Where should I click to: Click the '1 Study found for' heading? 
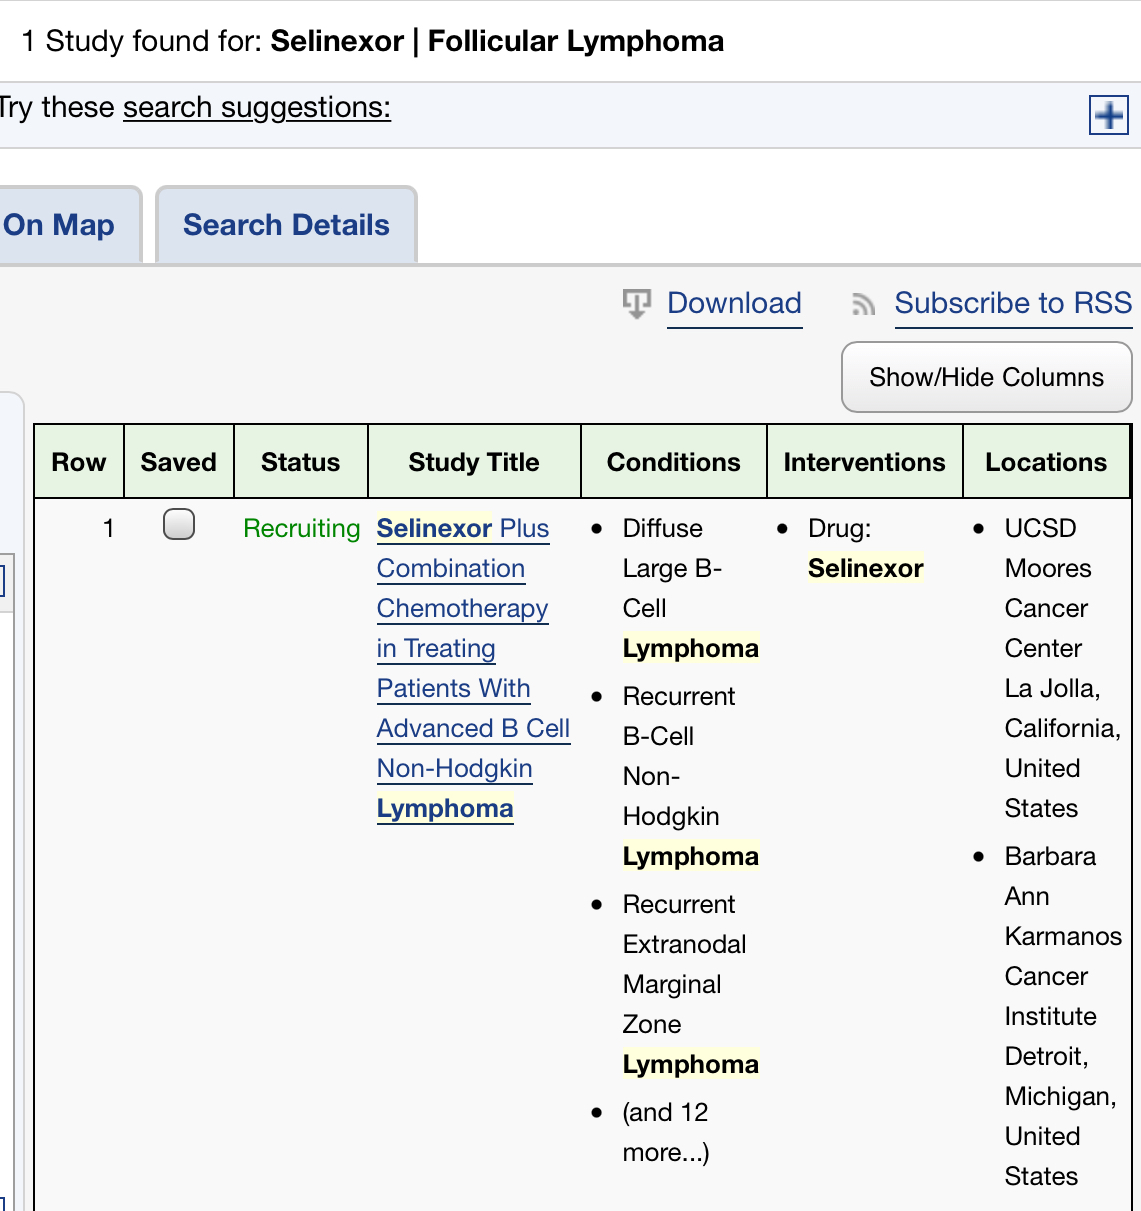[372, 41]
